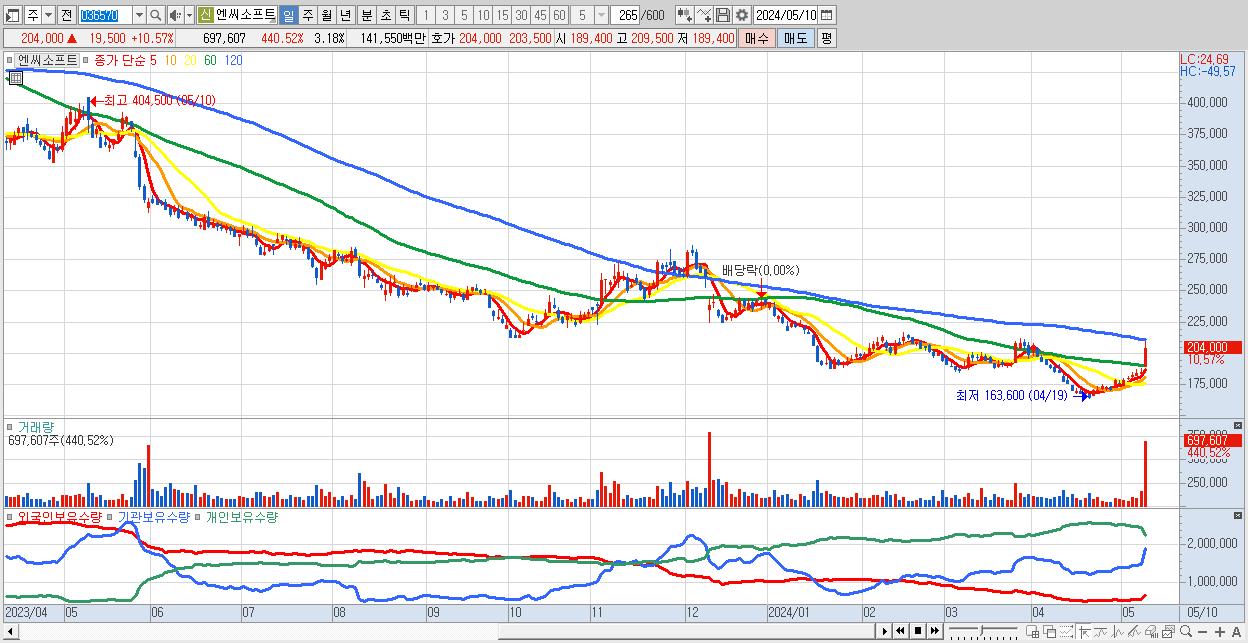Select the 년 yearly period toggle
Viewport: 1248px width, 643px height.
pos(345,15)
